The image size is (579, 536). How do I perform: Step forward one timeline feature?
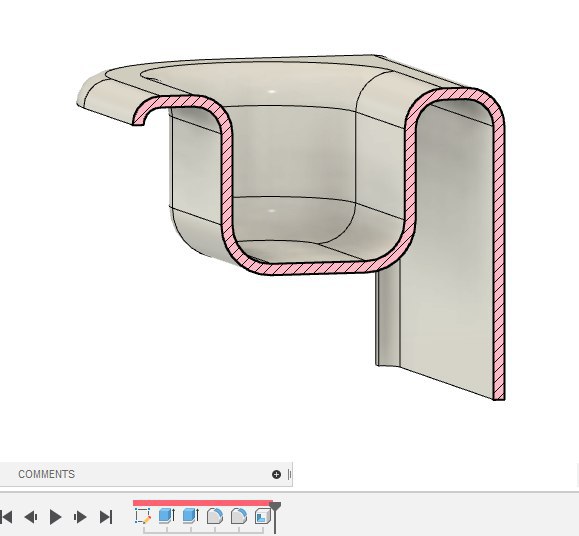pos(80,517)
